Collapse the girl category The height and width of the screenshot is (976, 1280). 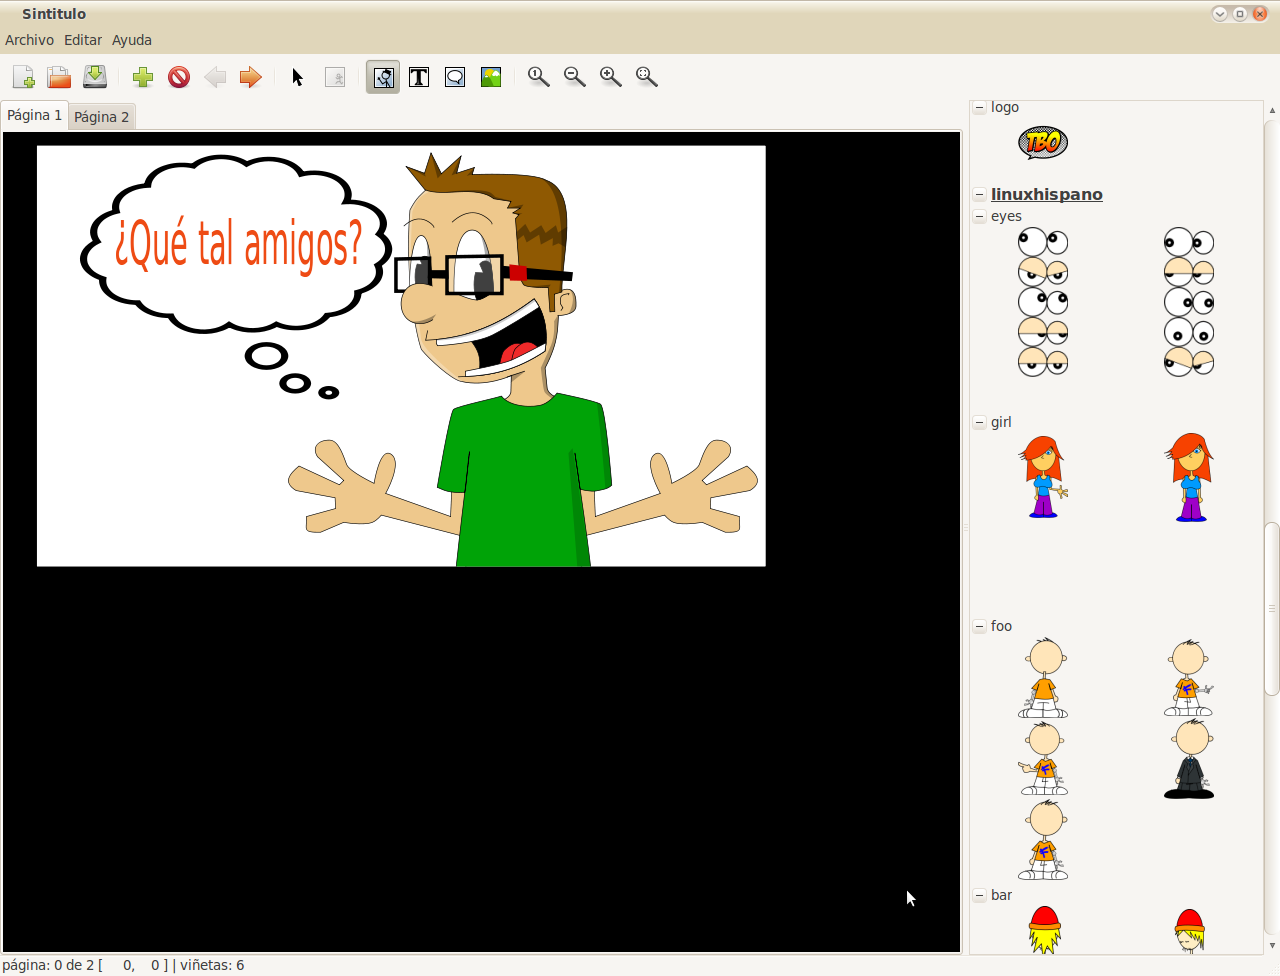980,422
